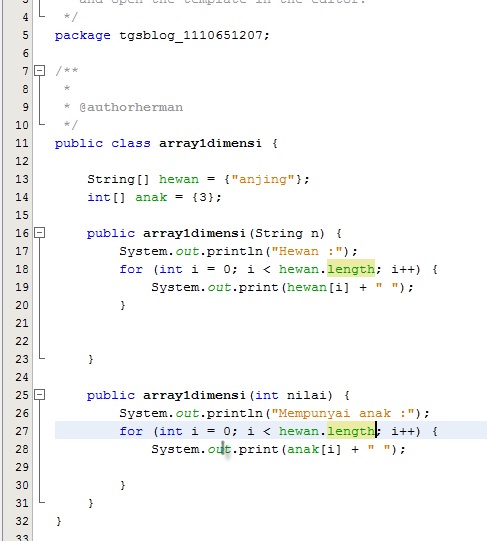Click hewan[i] on line 19
487x541 pixels.
pos(318,287)
